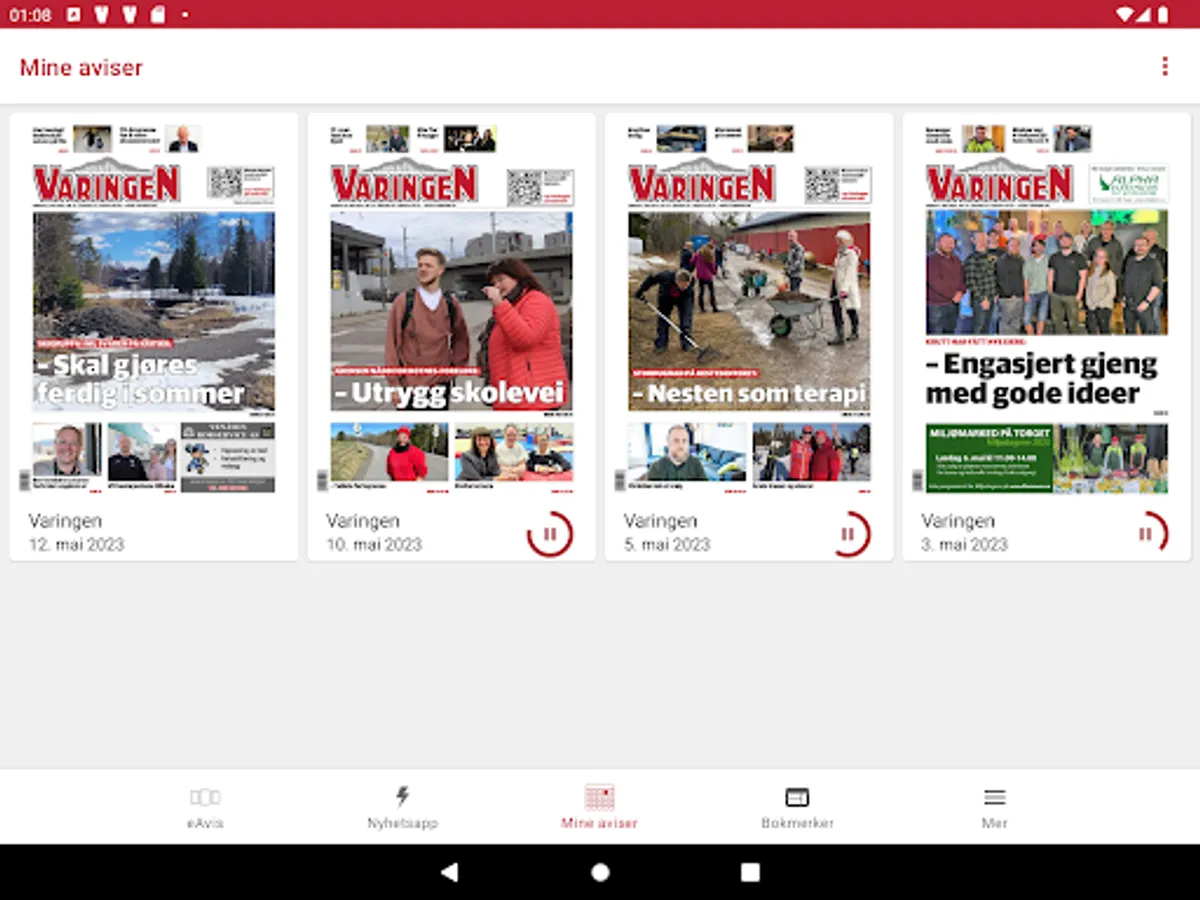
Task: Select the Mine aviser grid icon
Action: click(x=599, y=796)
